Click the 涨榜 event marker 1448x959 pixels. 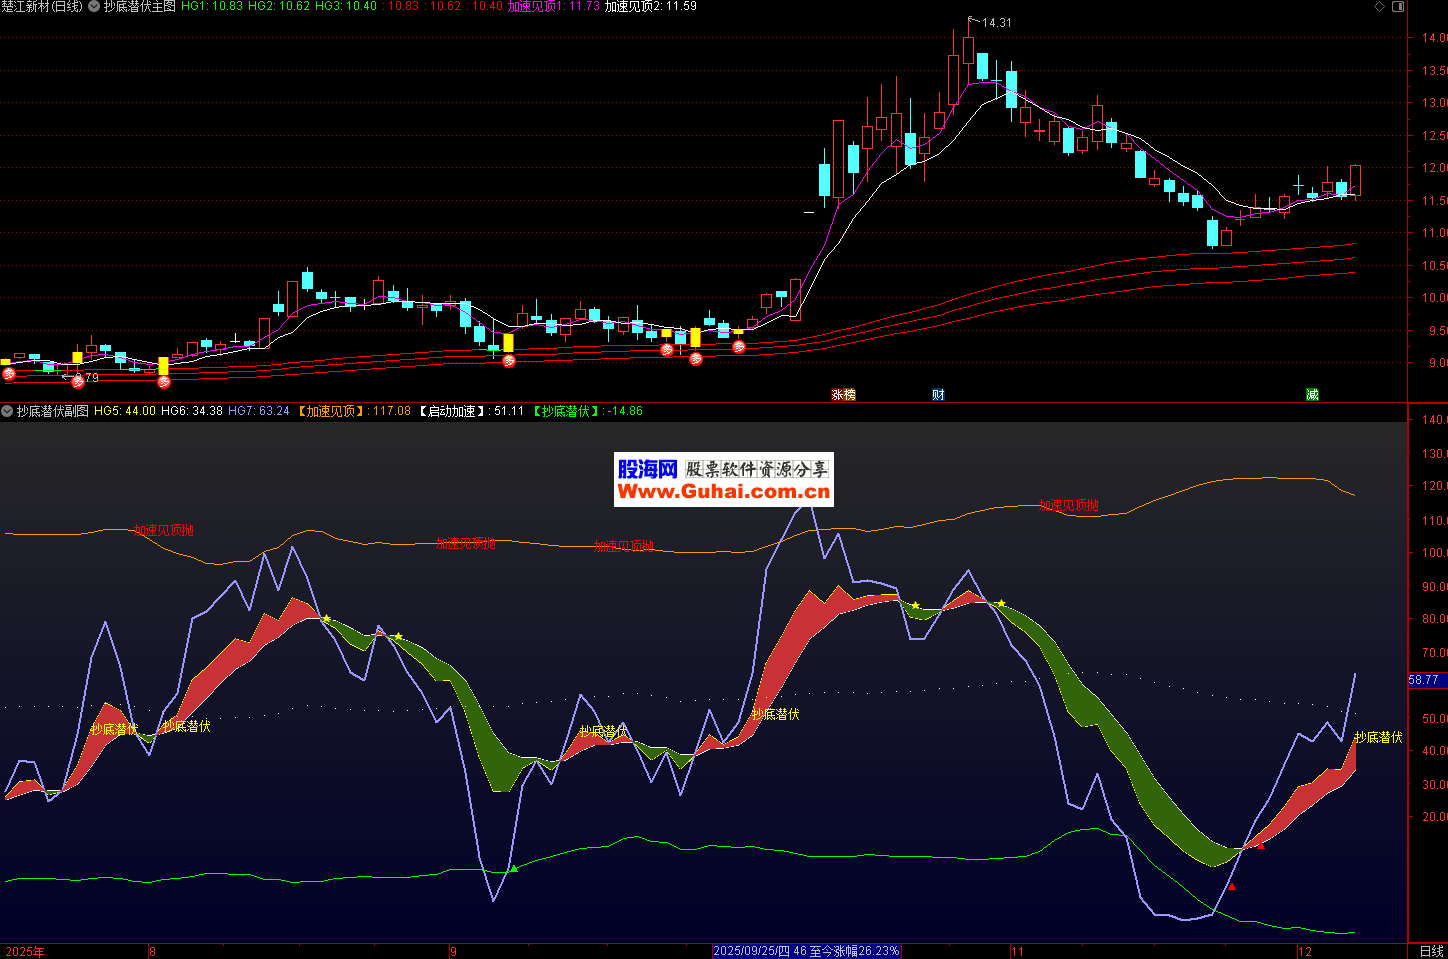pos(843,395)
